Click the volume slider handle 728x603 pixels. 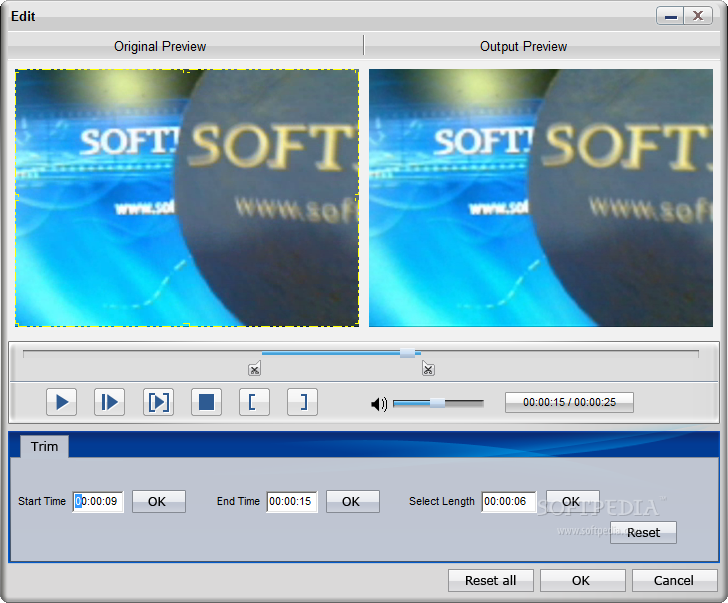tap(437, 403)
